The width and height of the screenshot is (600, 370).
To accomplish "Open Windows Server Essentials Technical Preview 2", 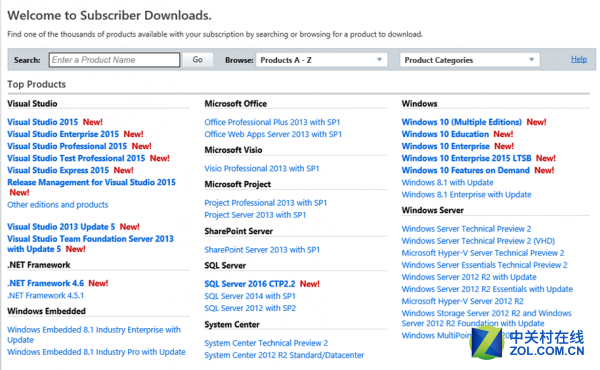I will [484, 265].
